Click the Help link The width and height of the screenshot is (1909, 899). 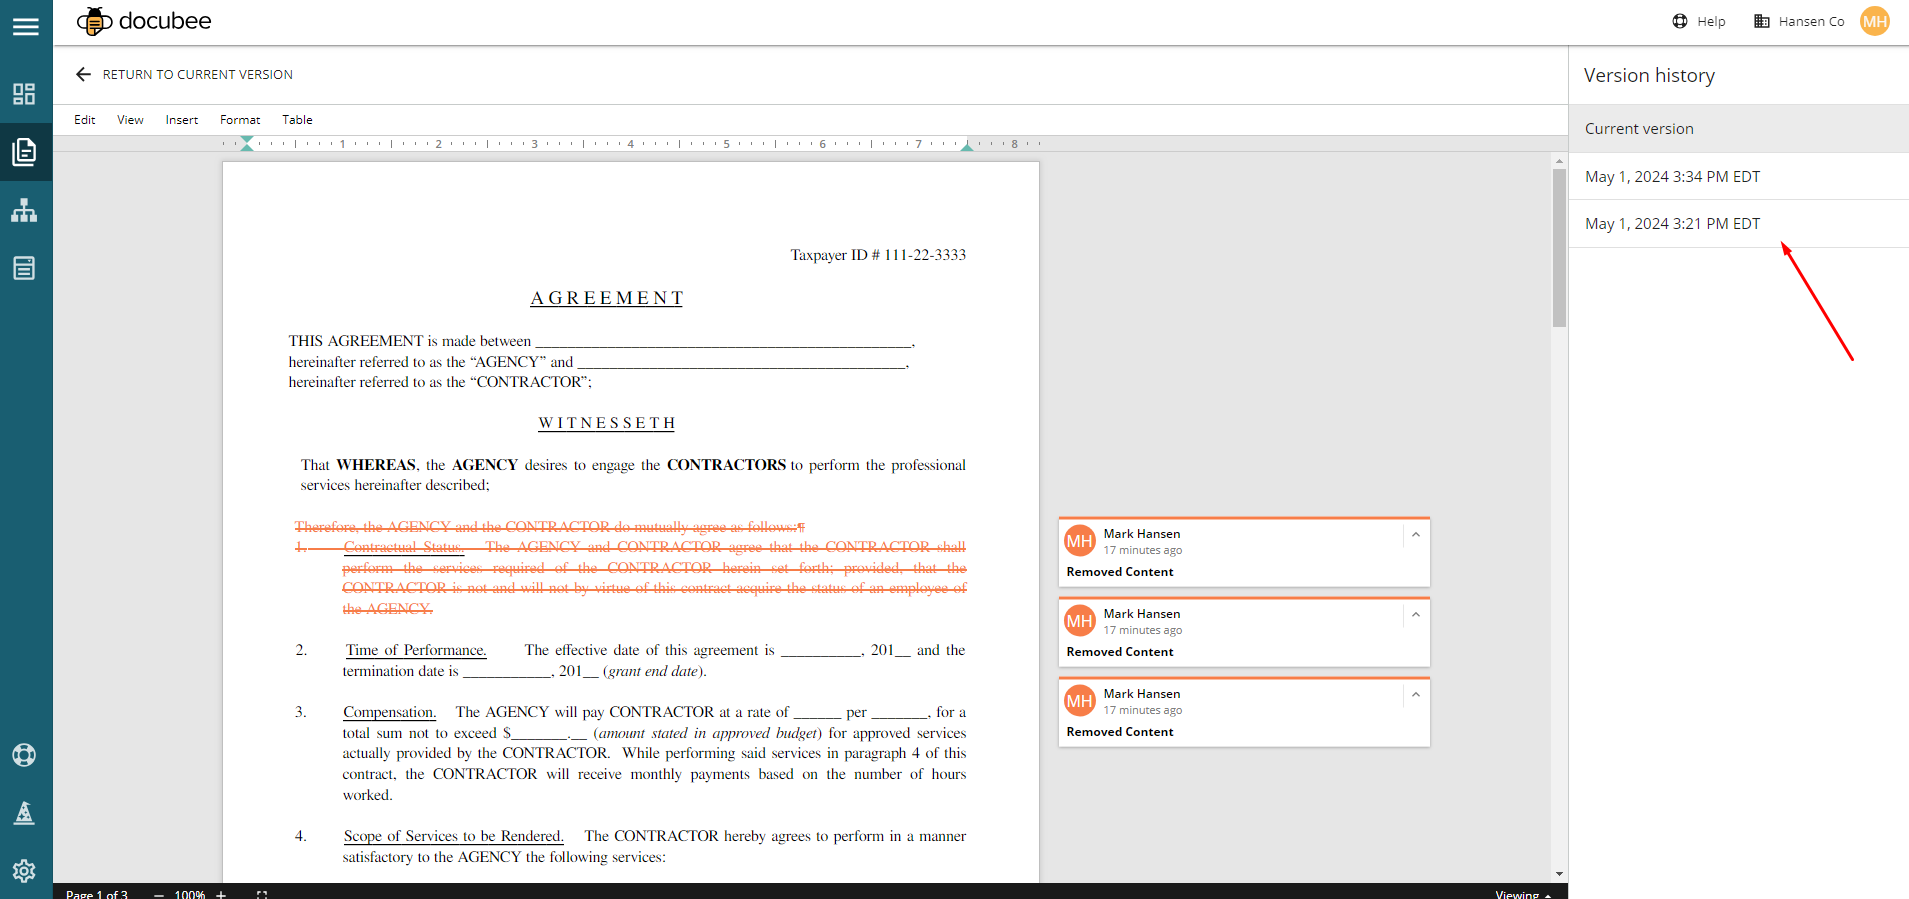pyautogui.click(x=1711, y=21)
